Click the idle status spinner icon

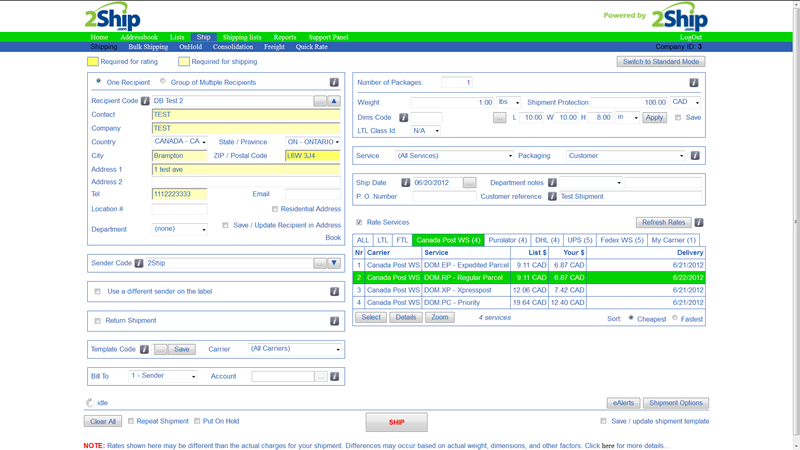pos(90,403)
